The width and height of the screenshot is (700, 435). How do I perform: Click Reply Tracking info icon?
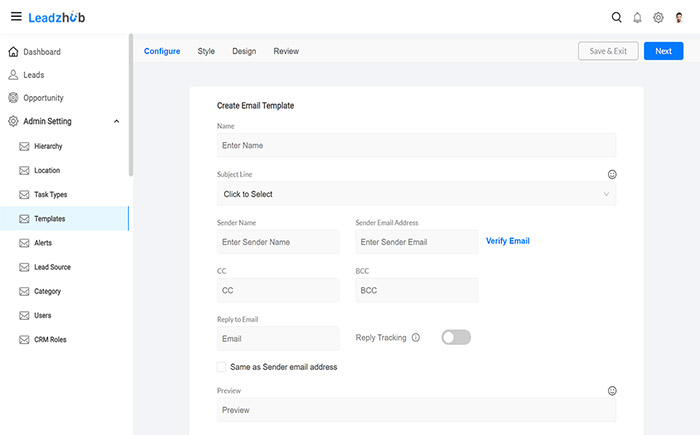click(416, 338)
